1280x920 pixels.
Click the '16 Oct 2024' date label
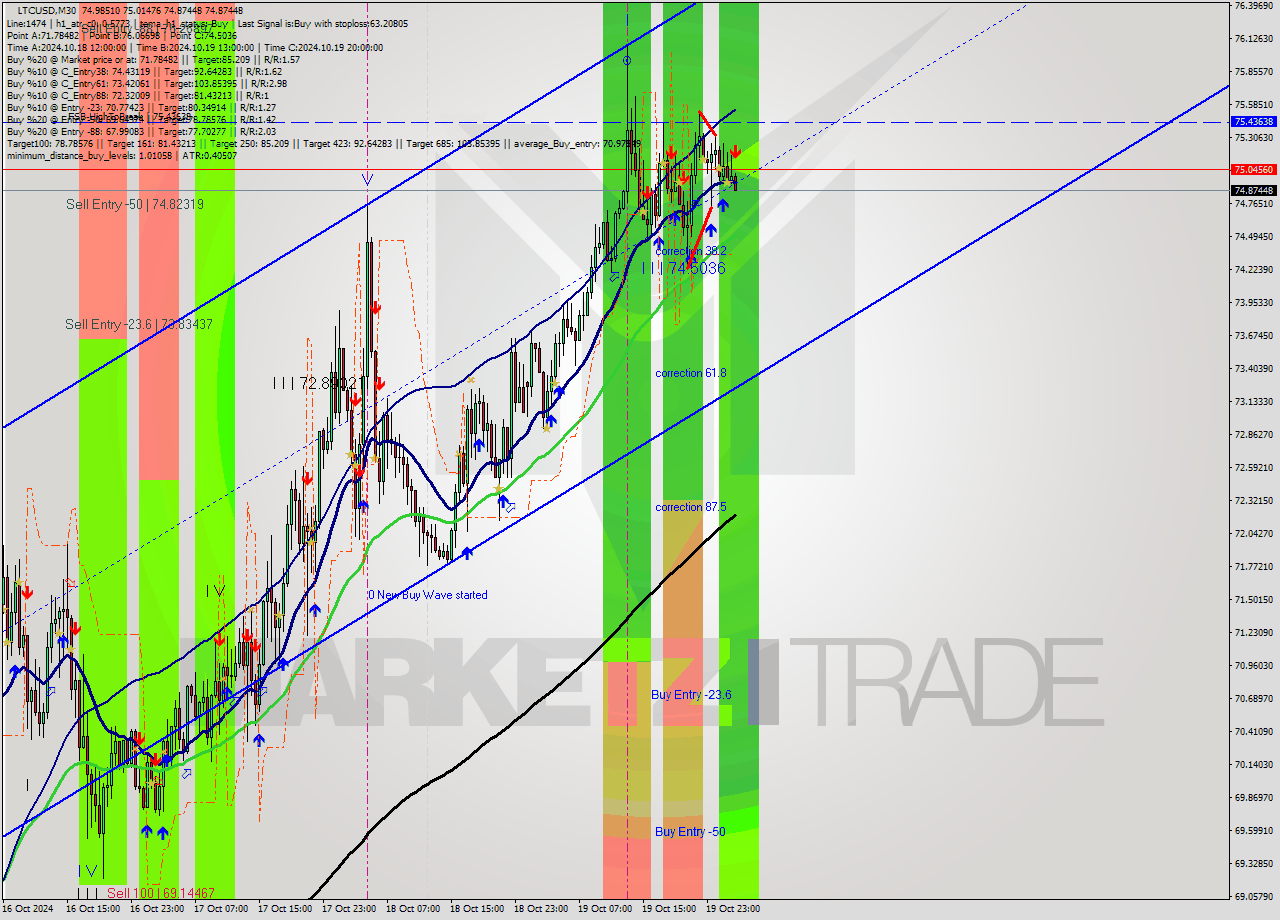[28, 909]
